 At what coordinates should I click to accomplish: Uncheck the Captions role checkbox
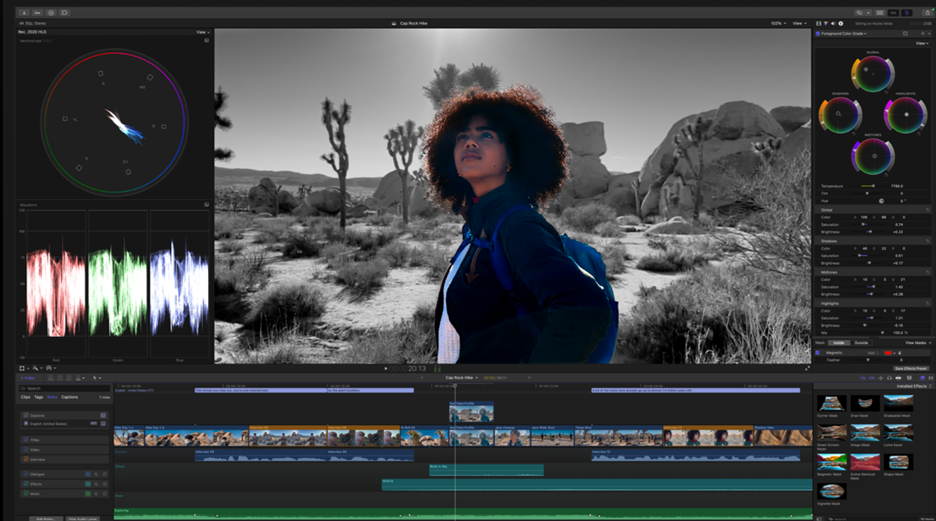(x=26, y=415)
